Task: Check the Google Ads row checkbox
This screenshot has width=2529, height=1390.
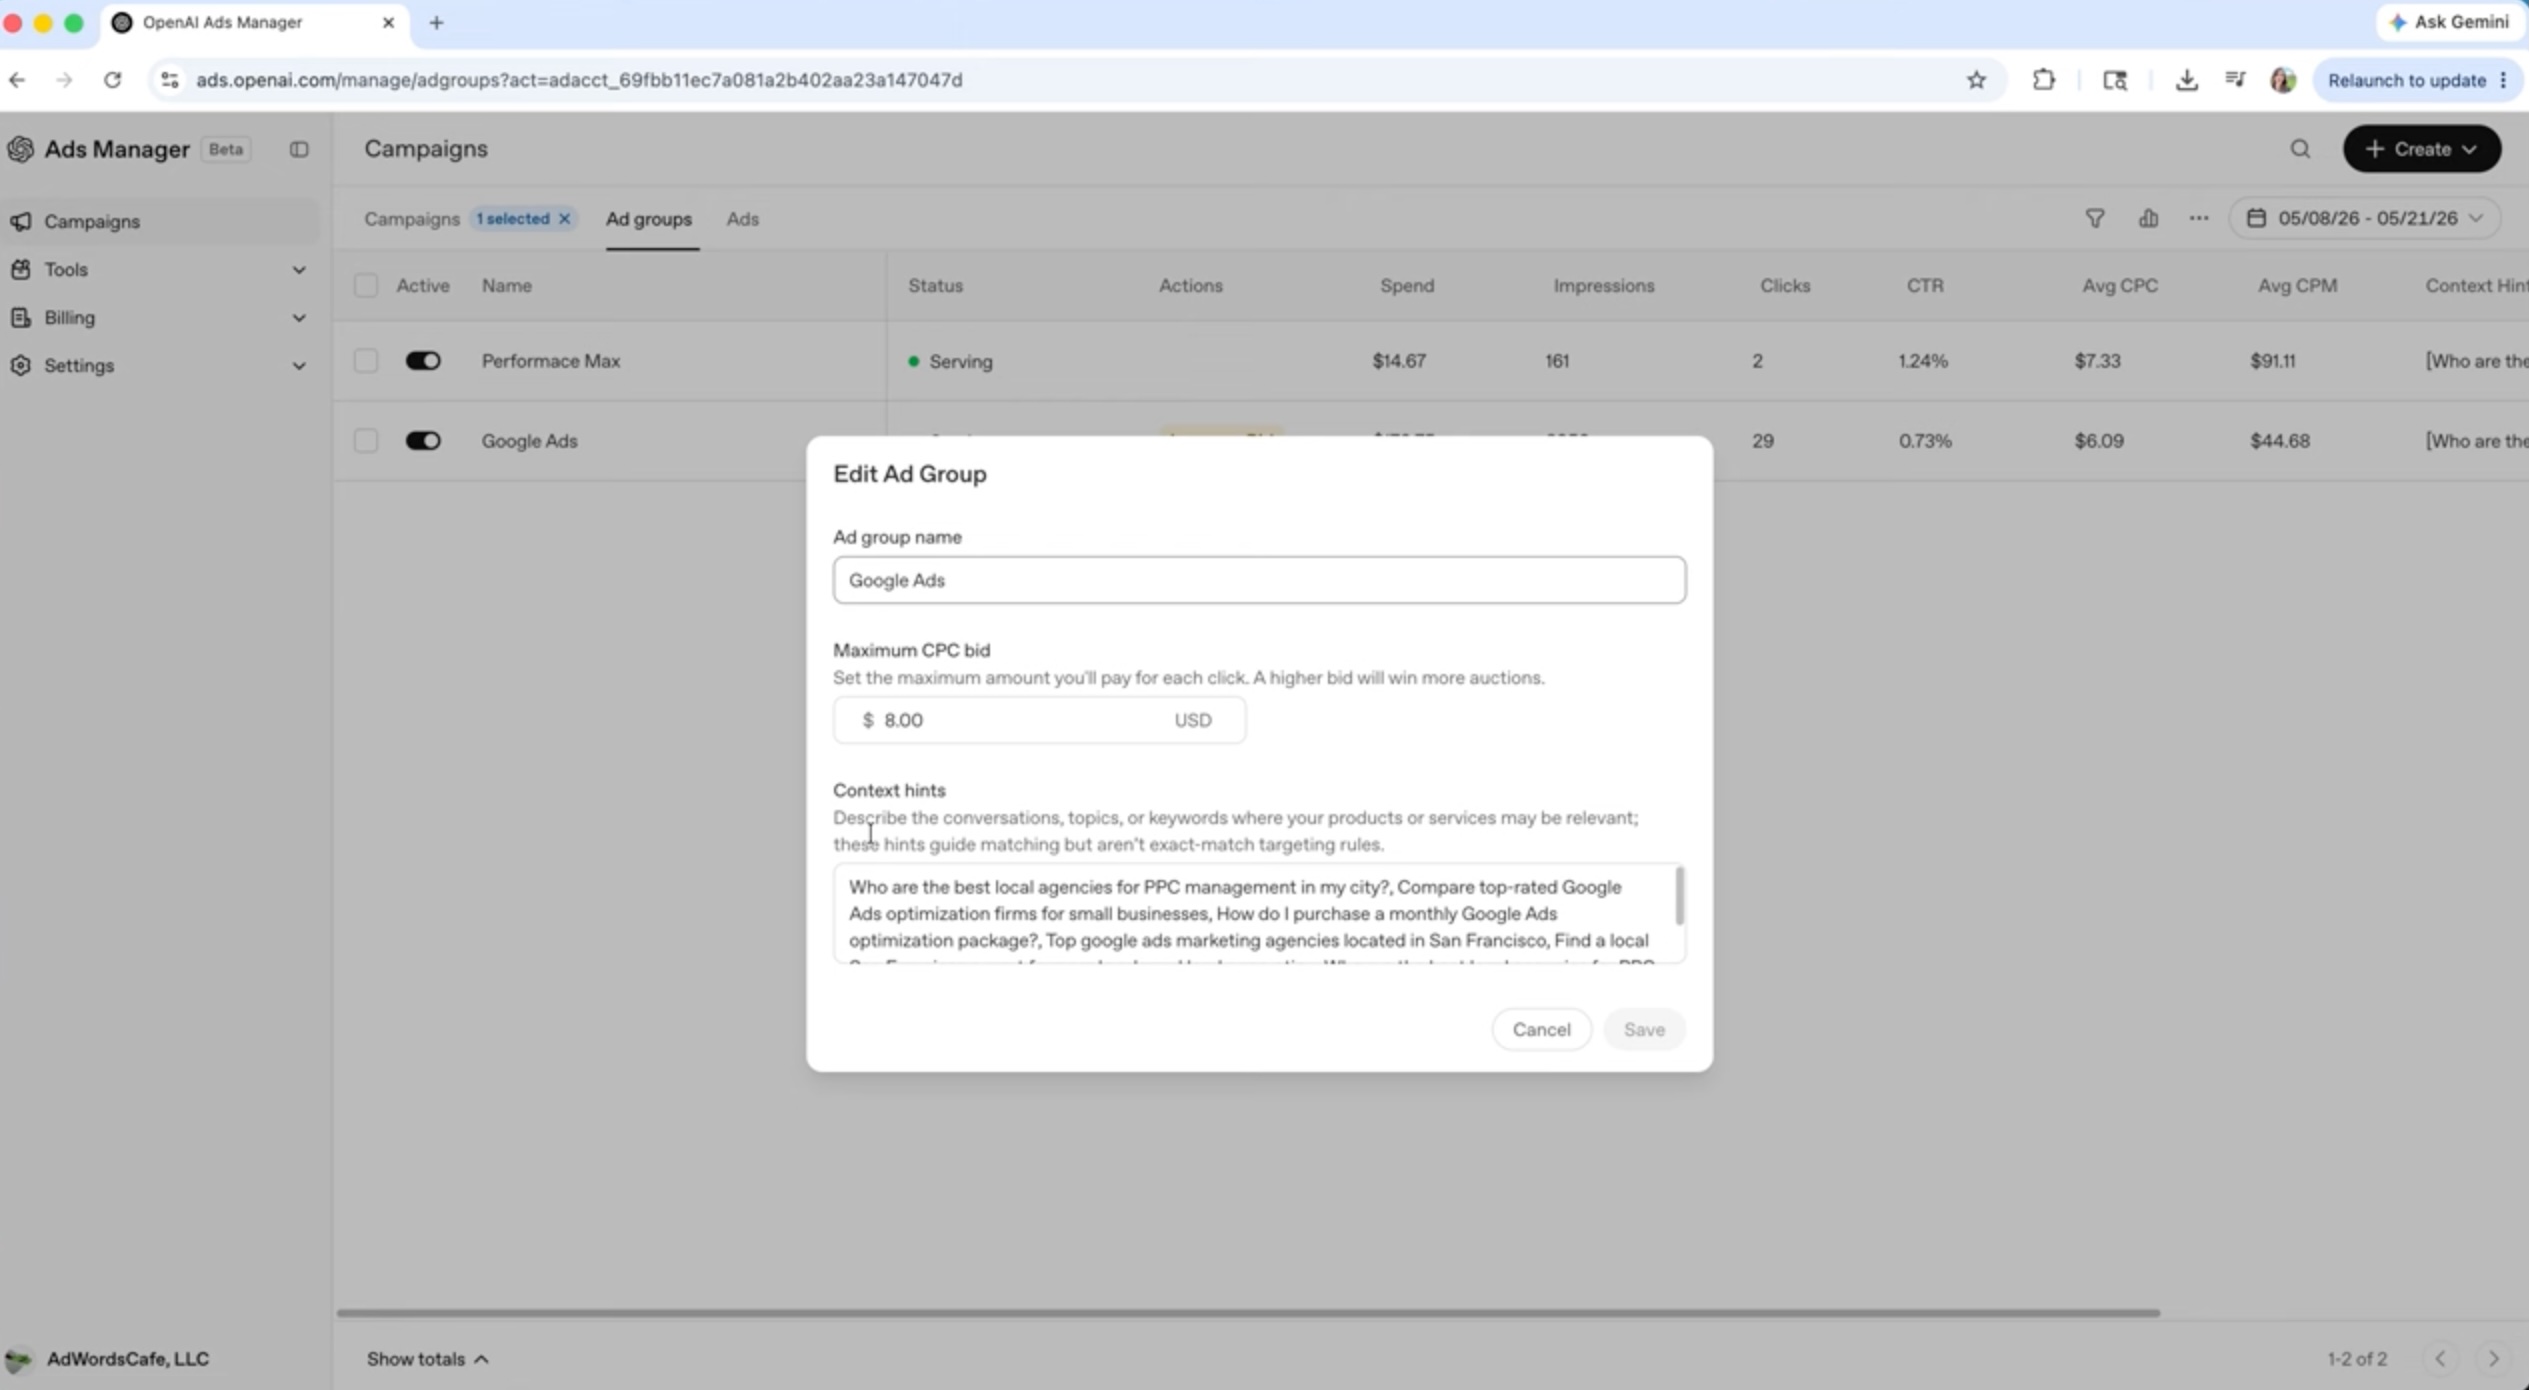Action: (x=366, y=441)
